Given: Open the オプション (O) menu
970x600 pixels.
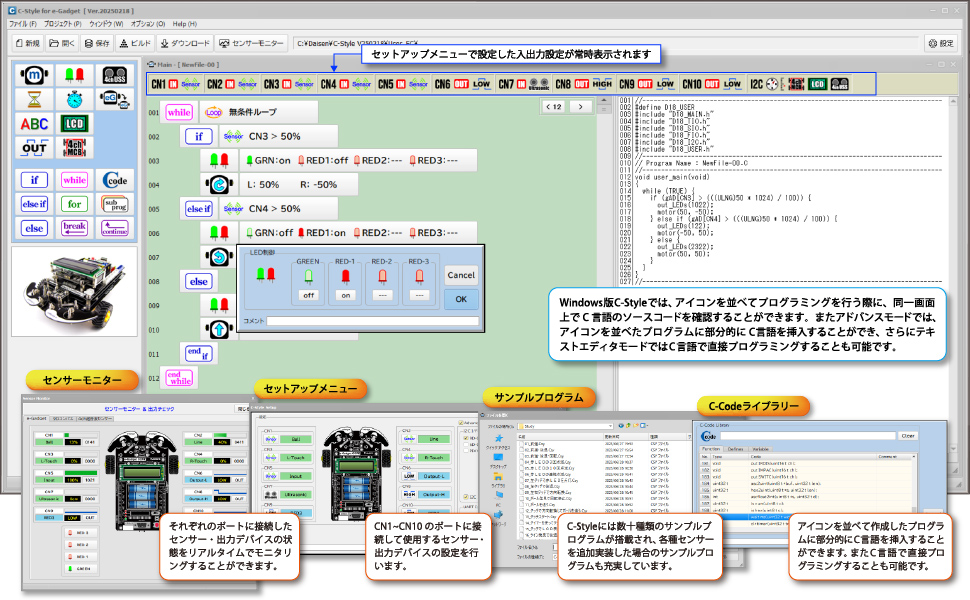Looking at the screenshot, I should coord(148,23).
